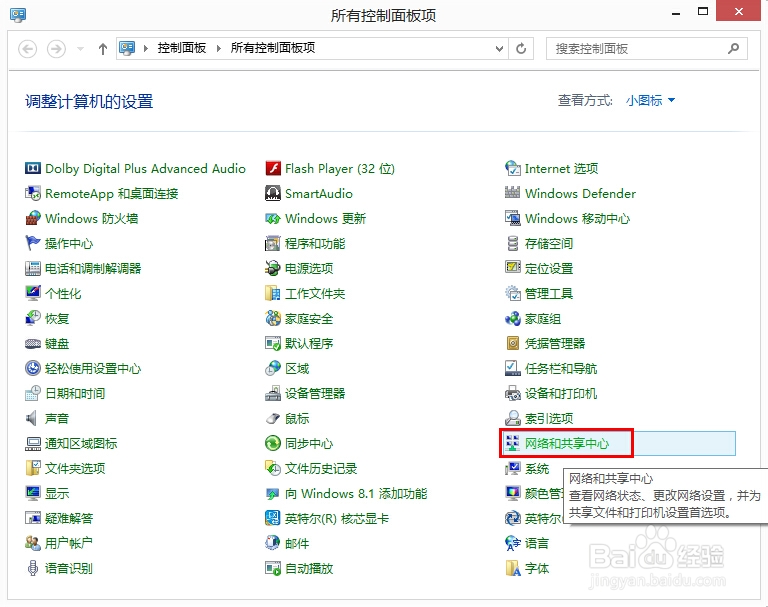Open the 索引选项 link
The height and width of the screenshot is (607, 768).
(x=549, y=418)
